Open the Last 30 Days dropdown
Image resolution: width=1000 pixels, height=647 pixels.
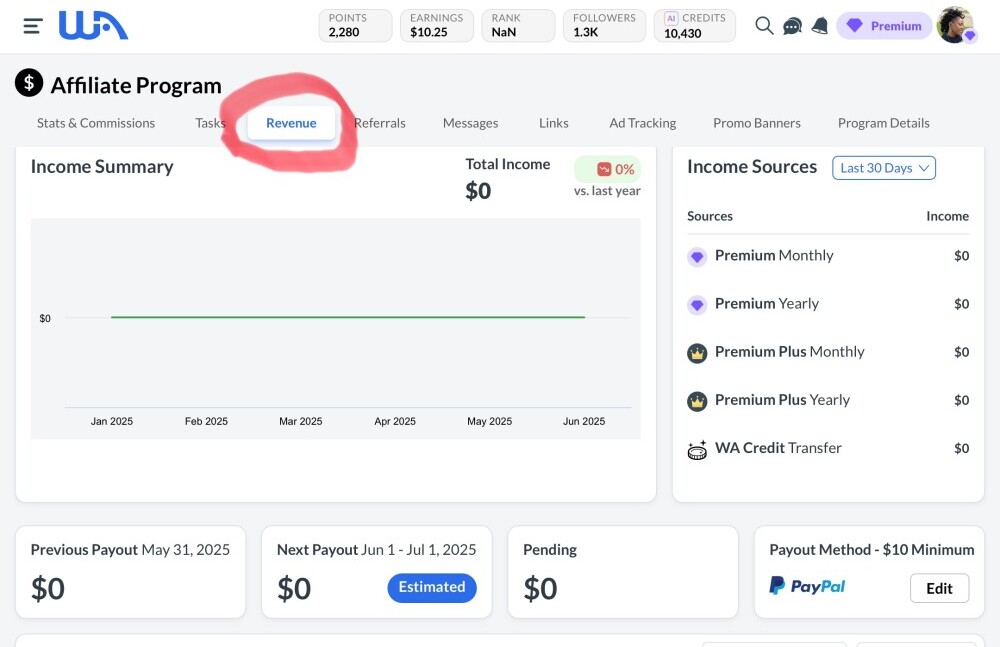click(x=884, y=168)
